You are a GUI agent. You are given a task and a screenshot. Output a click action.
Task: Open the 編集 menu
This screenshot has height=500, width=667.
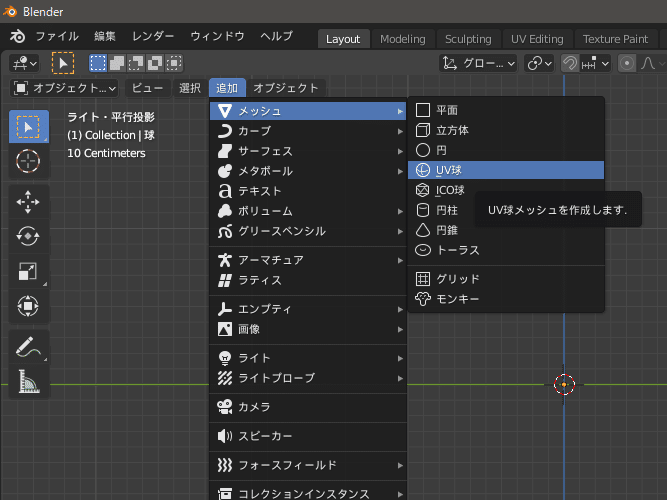pyautogui.click(x=105, y=37)
